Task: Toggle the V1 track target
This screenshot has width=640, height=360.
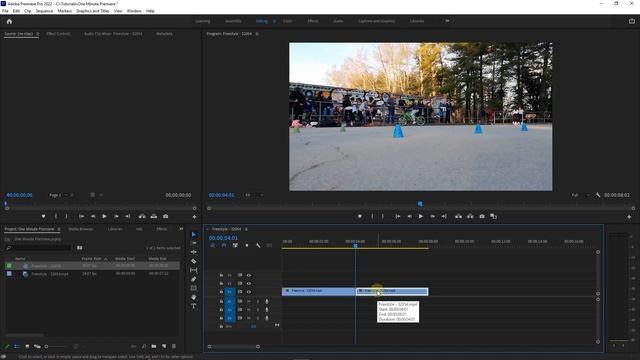Action: tap(230, 292)
